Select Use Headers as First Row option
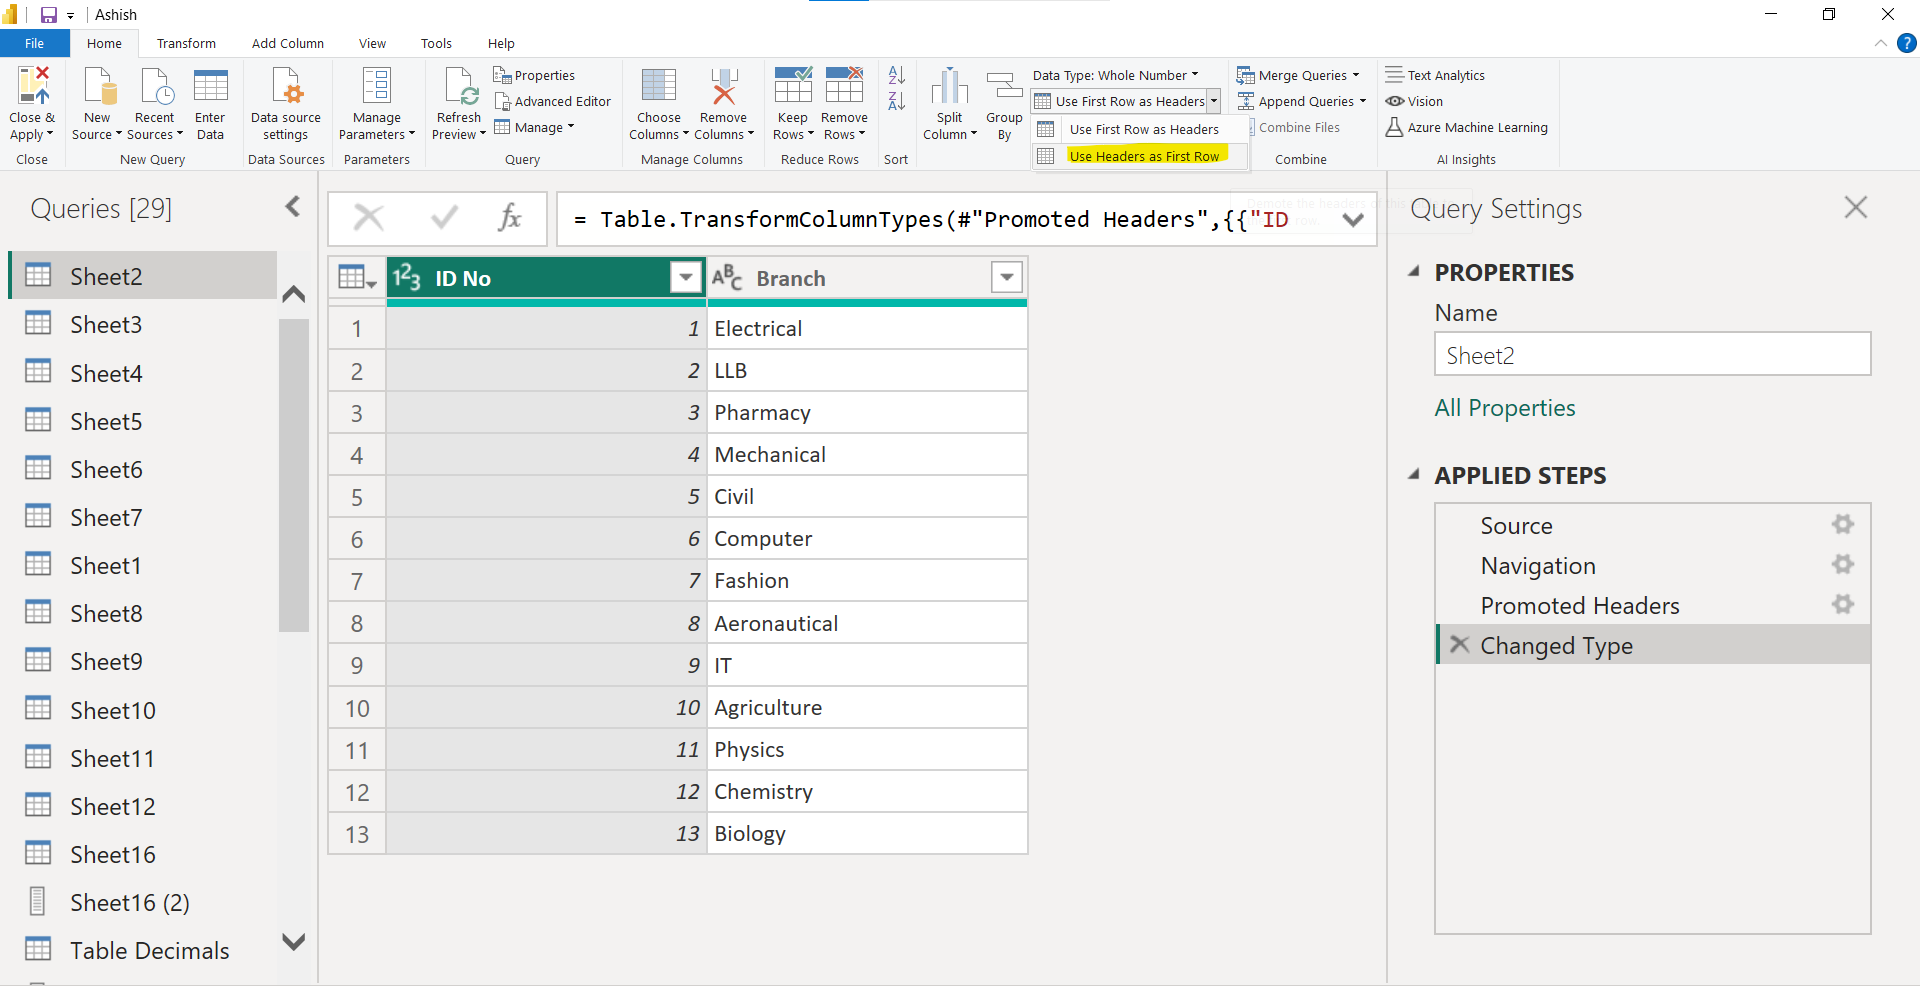The image size is (1920, 986). pos(1143,156)
